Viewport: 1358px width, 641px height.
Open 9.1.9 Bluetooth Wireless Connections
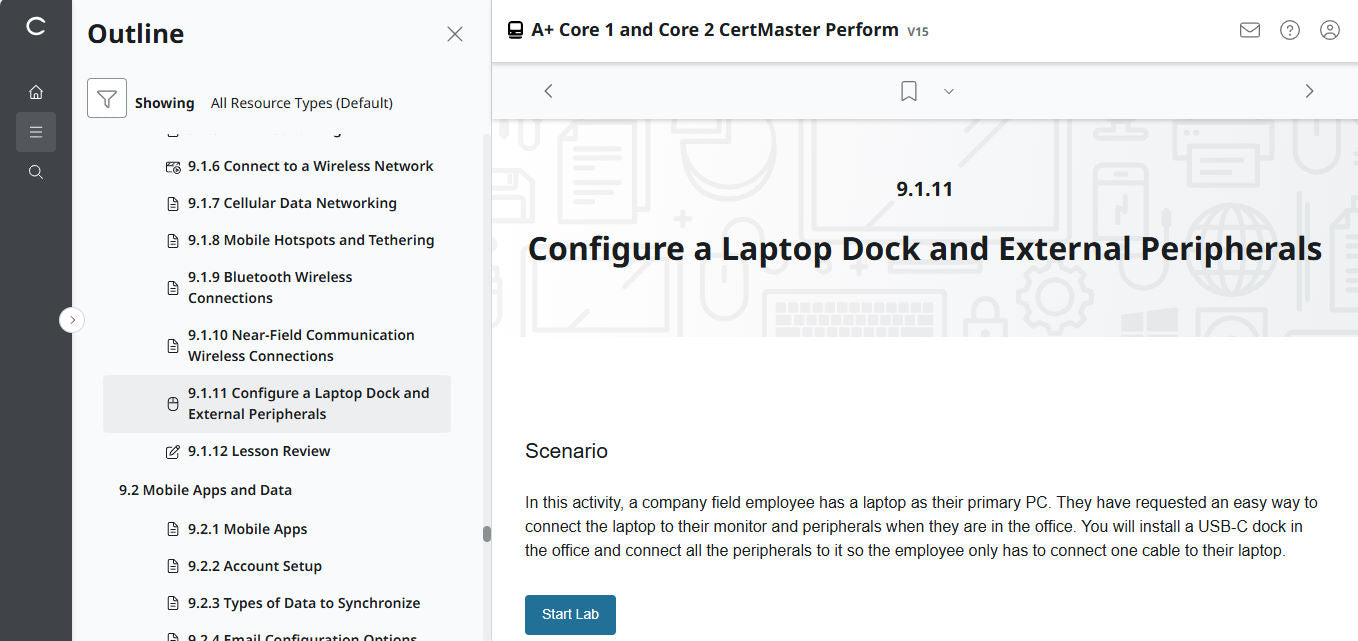tap(270, 287)
